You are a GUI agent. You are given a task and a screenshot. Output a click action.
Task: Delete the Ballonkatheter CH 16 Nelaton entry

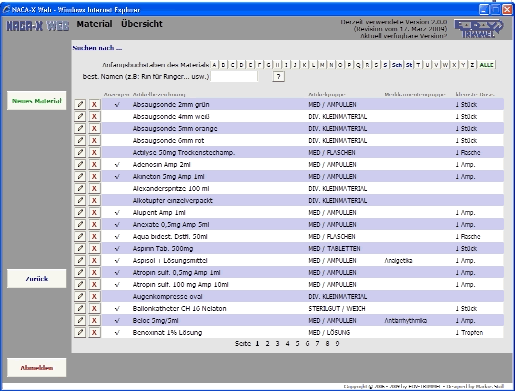tap(94, 309)
